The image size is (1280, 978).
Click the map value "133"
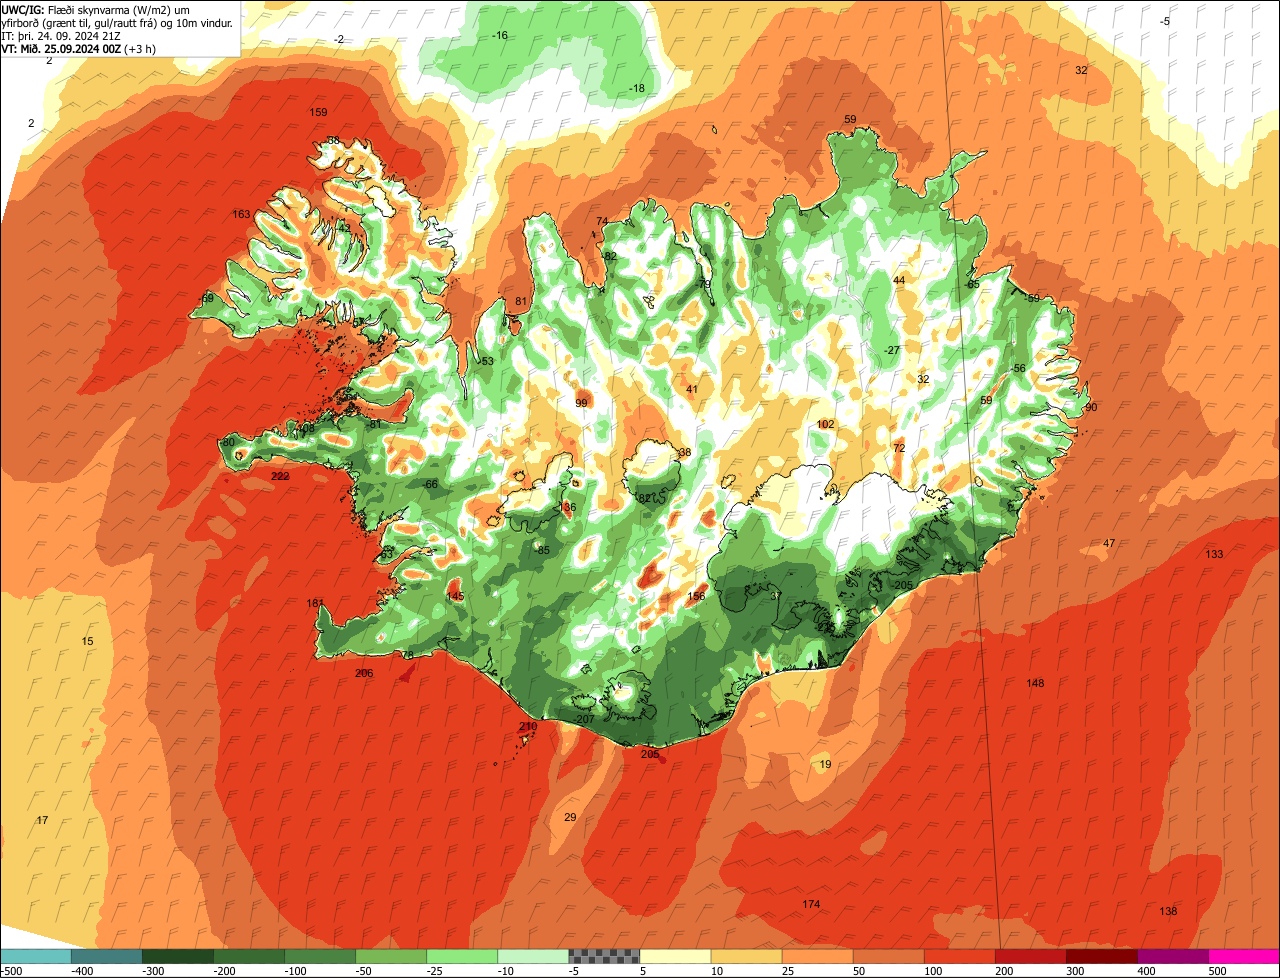(1214, 554)
